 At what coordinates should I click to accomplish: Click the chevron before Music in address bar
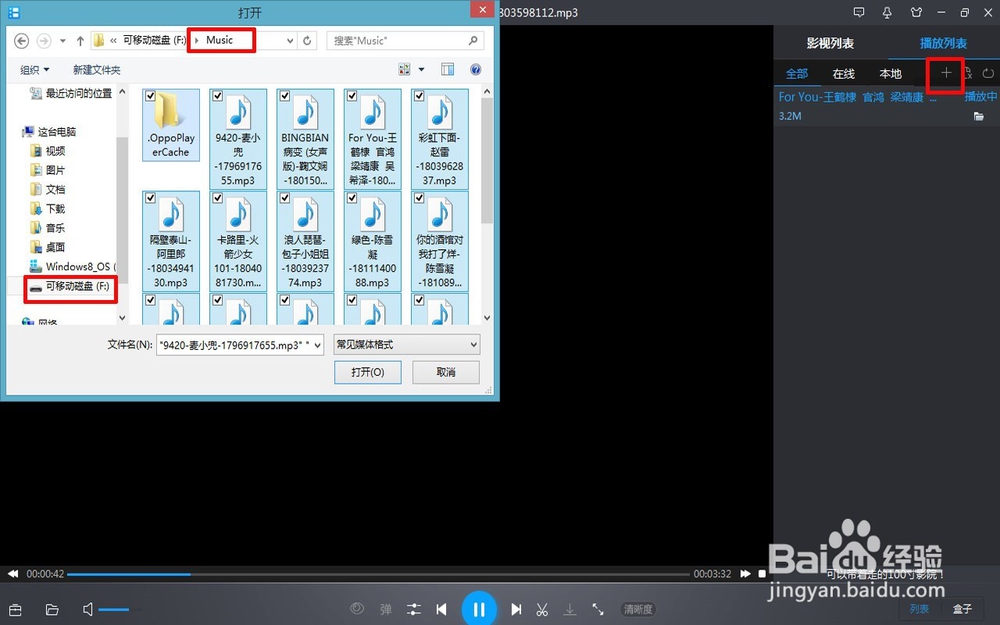(x=197, y=40)
